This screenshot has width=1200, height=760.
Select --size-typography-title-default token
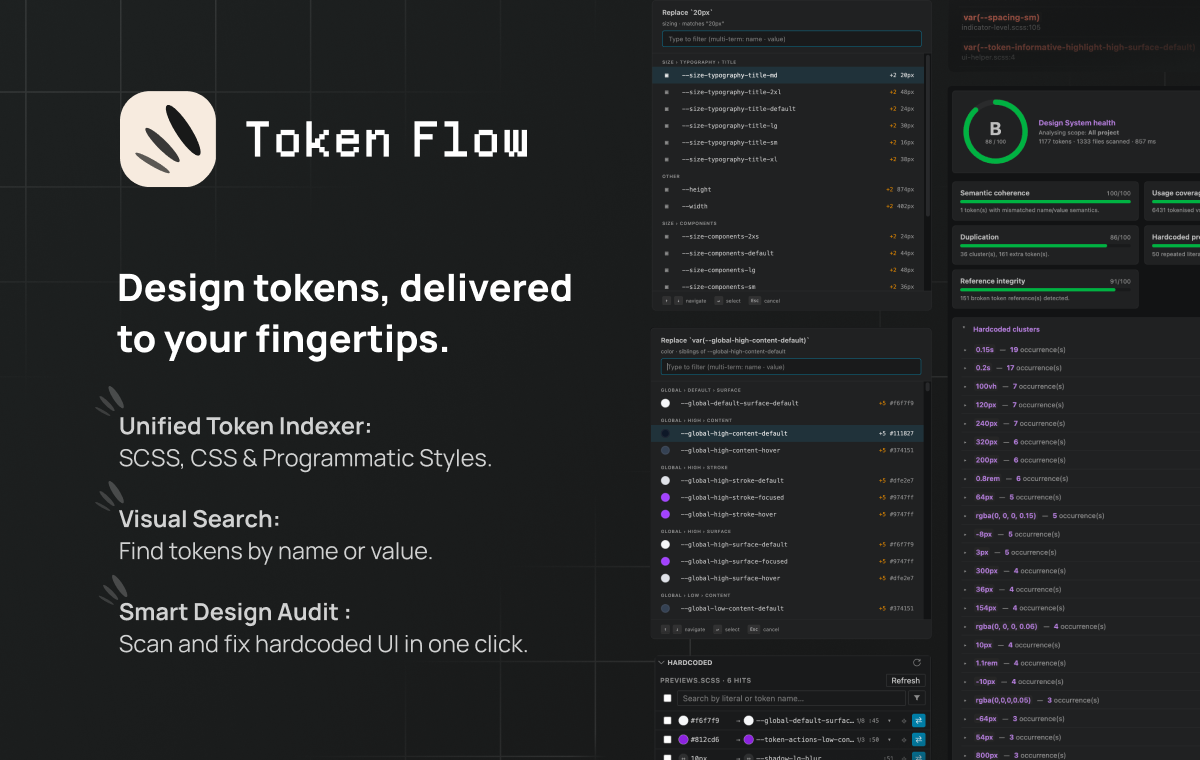pyautogui.click(x=788, y=109)
